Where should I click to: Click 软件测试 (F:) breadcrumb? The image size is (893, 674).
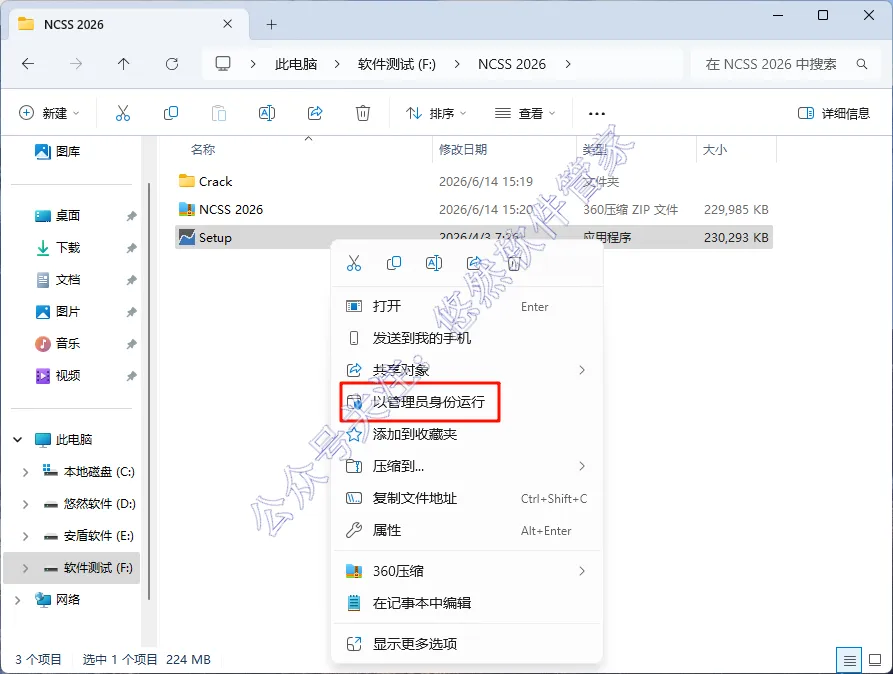tap(397, 64)
